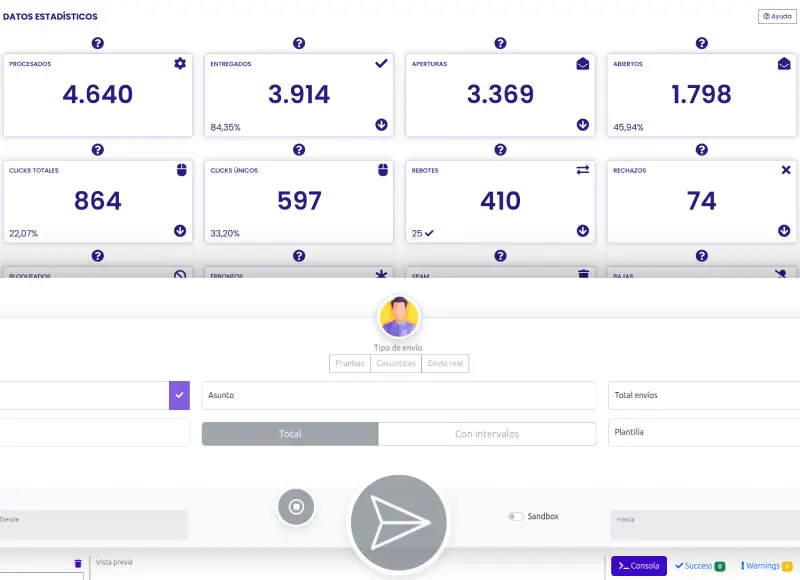Select the Total sending mode
Image resolution: width=800 pixels, height=580 pixels.
(x=290, y=434)
